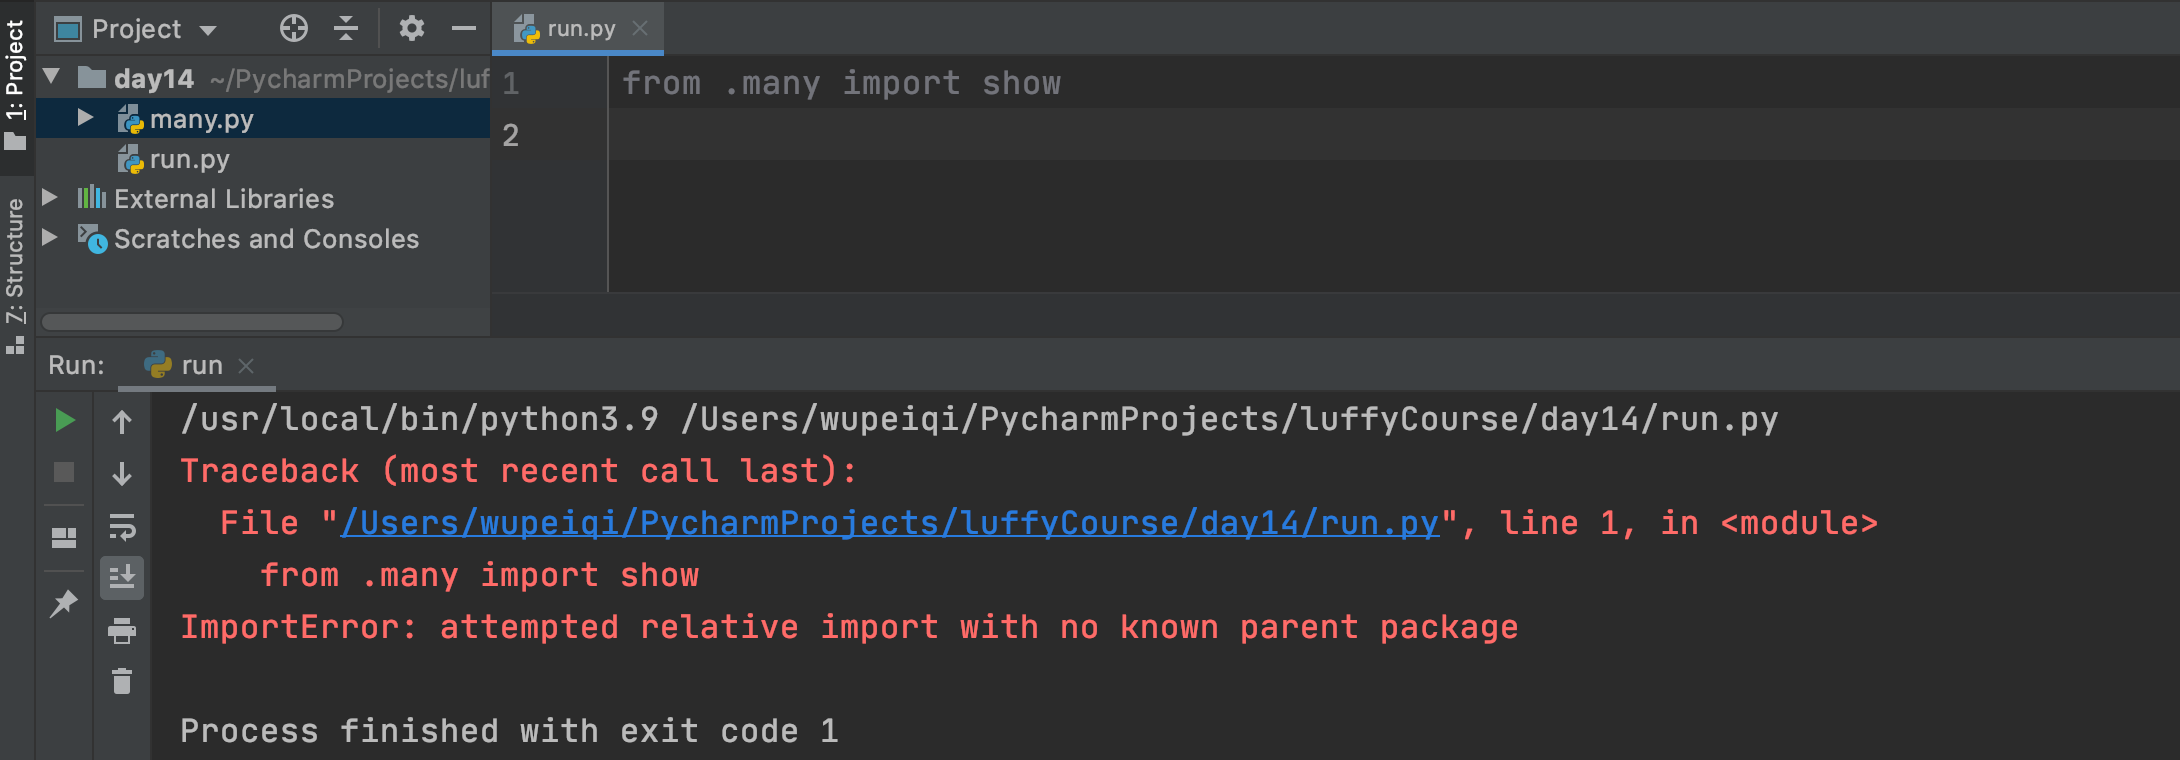The height and width of the screenshot is (760, 2180).
Task: Open the run.py traceback file link
Action: [x=889, y=523]
